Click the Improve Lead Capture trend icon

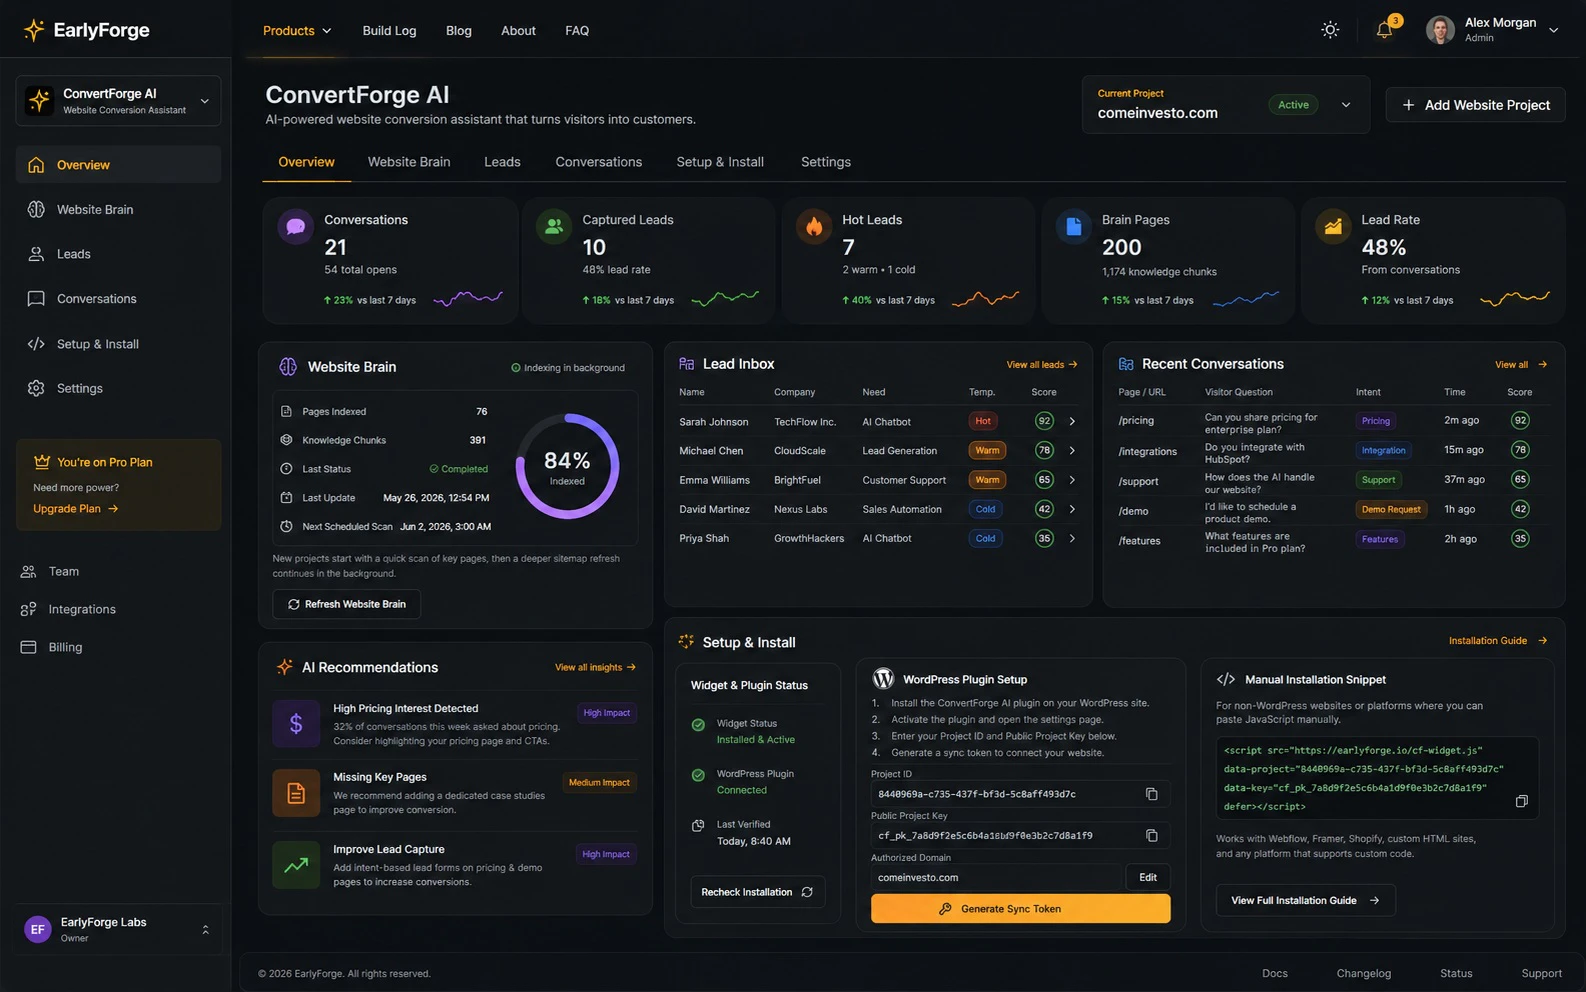click(x=296, y=865)
